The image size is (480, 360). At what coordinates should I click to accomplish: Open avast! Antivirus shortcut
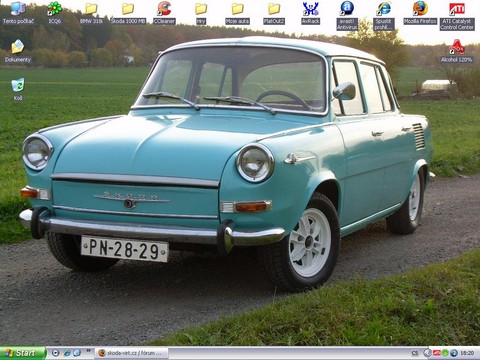click(347, 16)
